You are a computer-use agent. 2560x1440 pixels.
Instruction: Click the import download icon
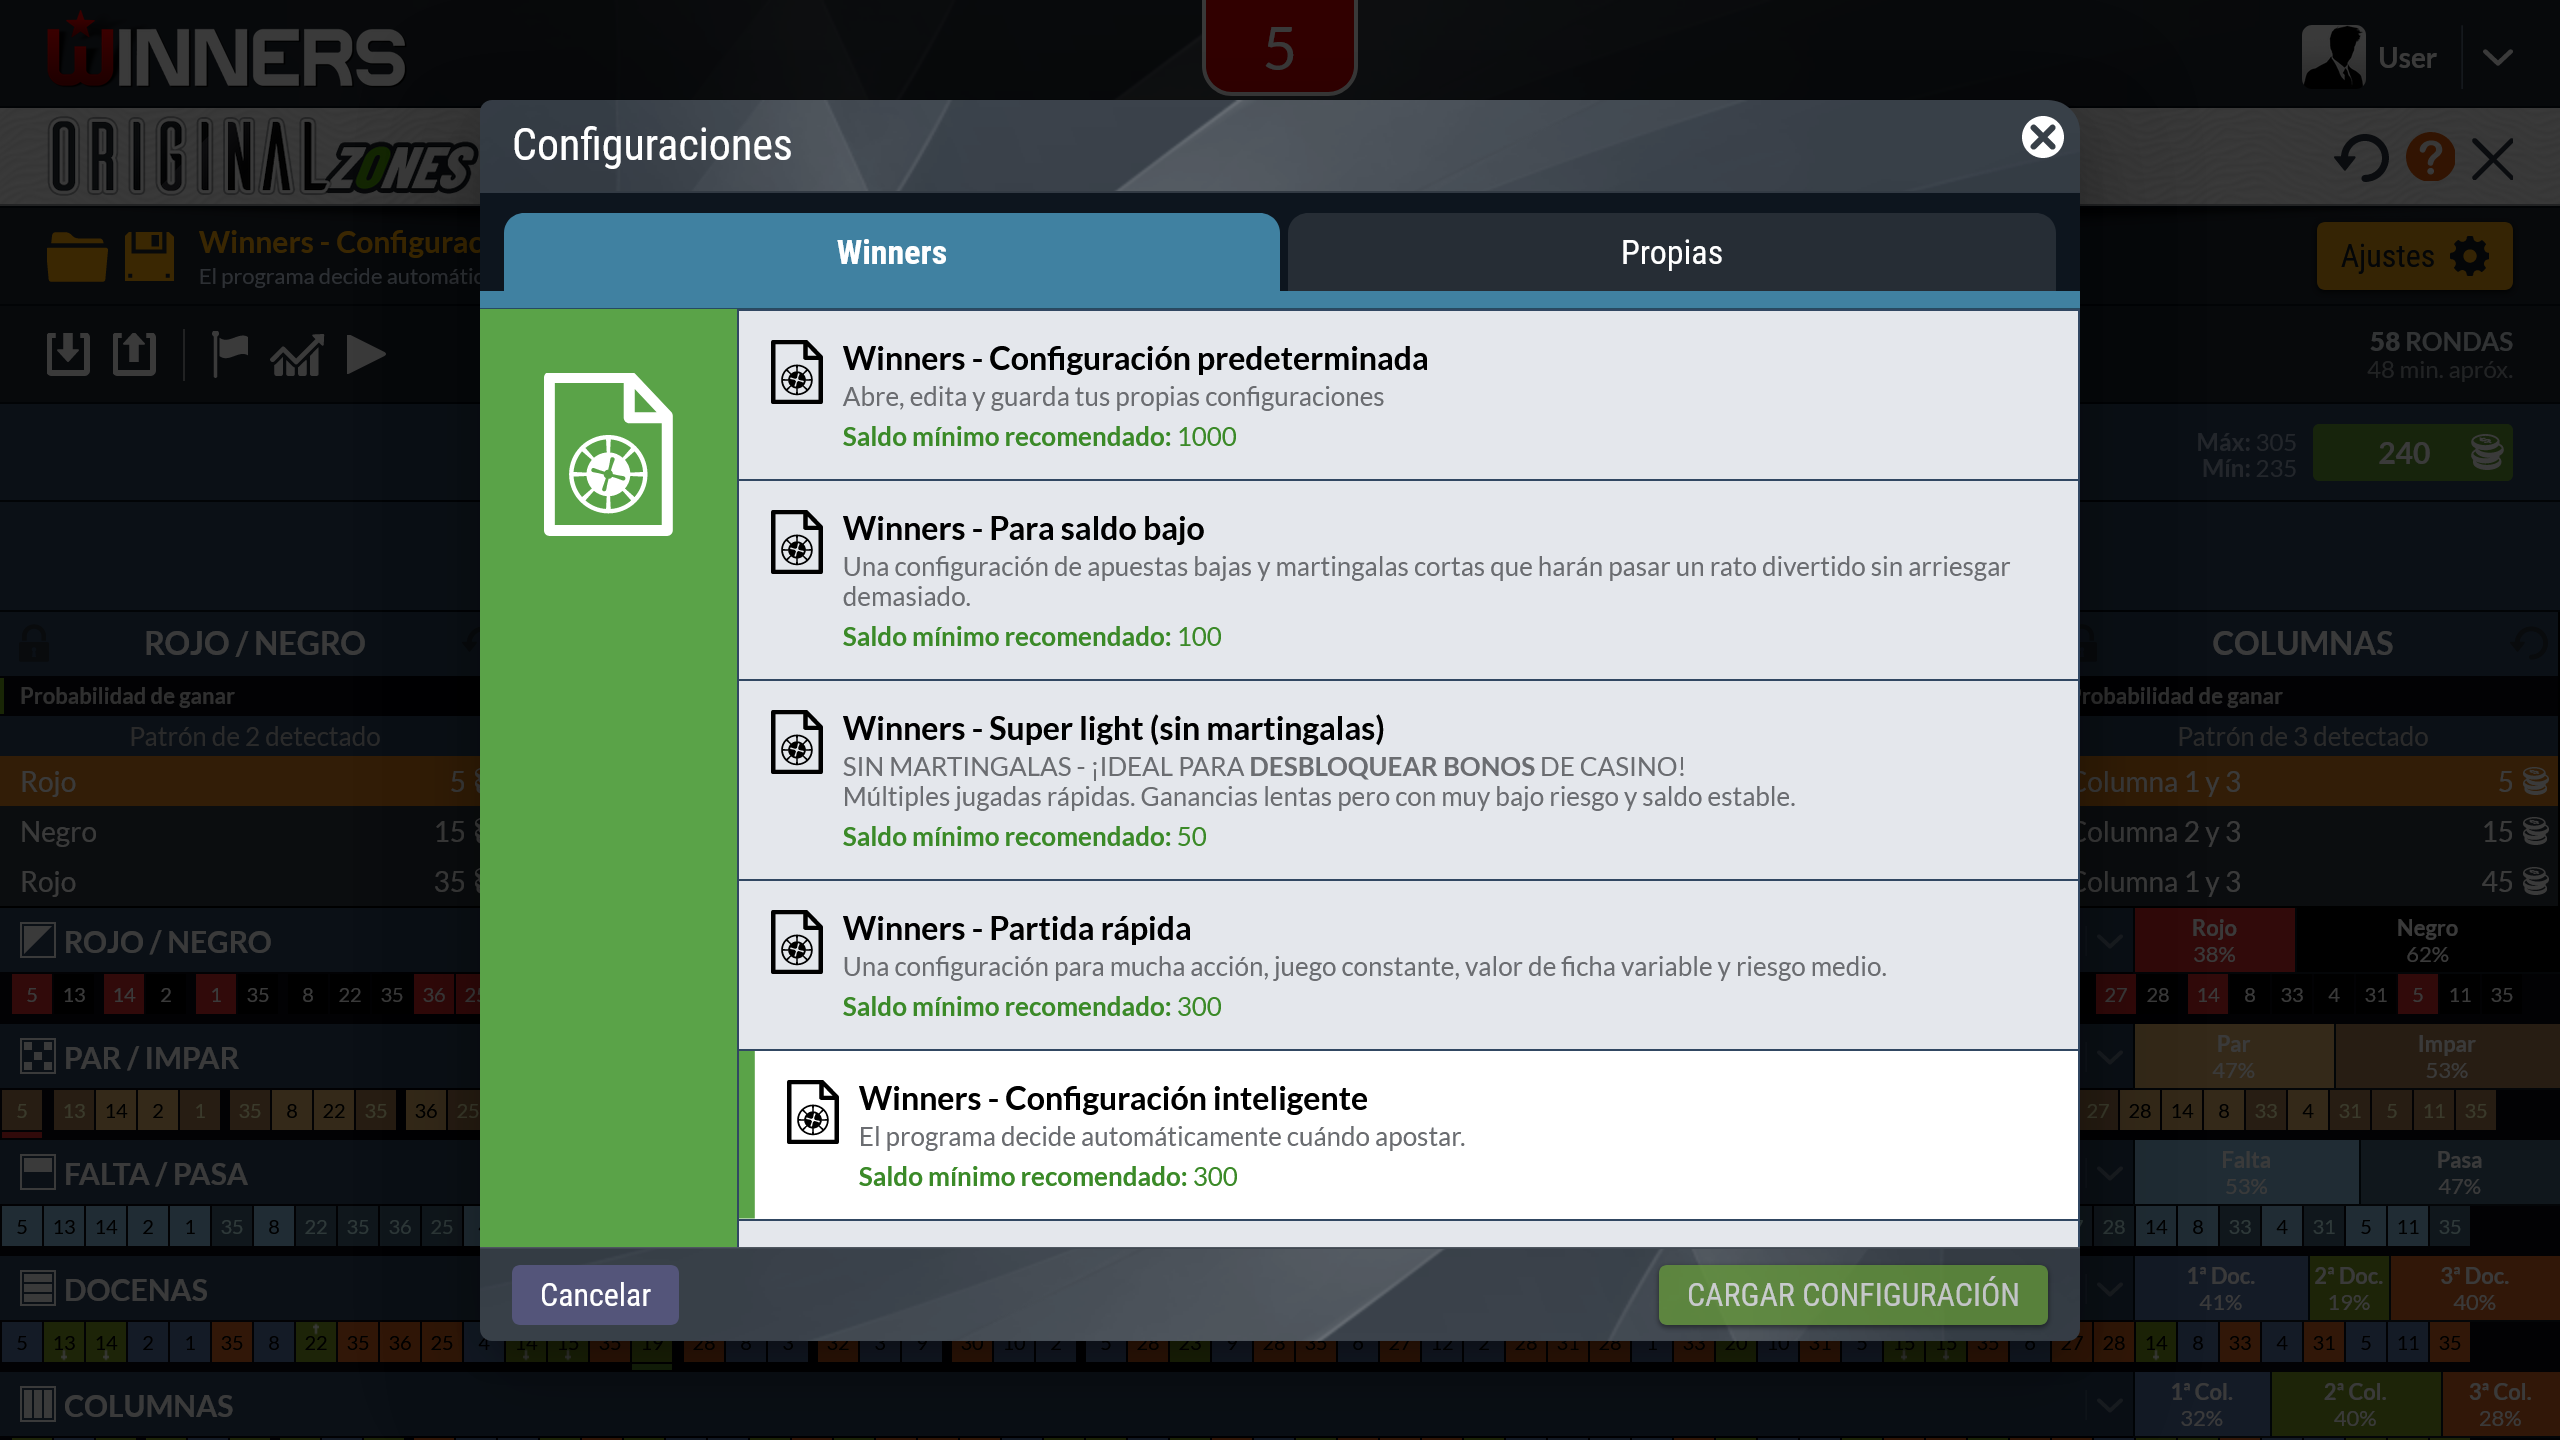point(68,354)
